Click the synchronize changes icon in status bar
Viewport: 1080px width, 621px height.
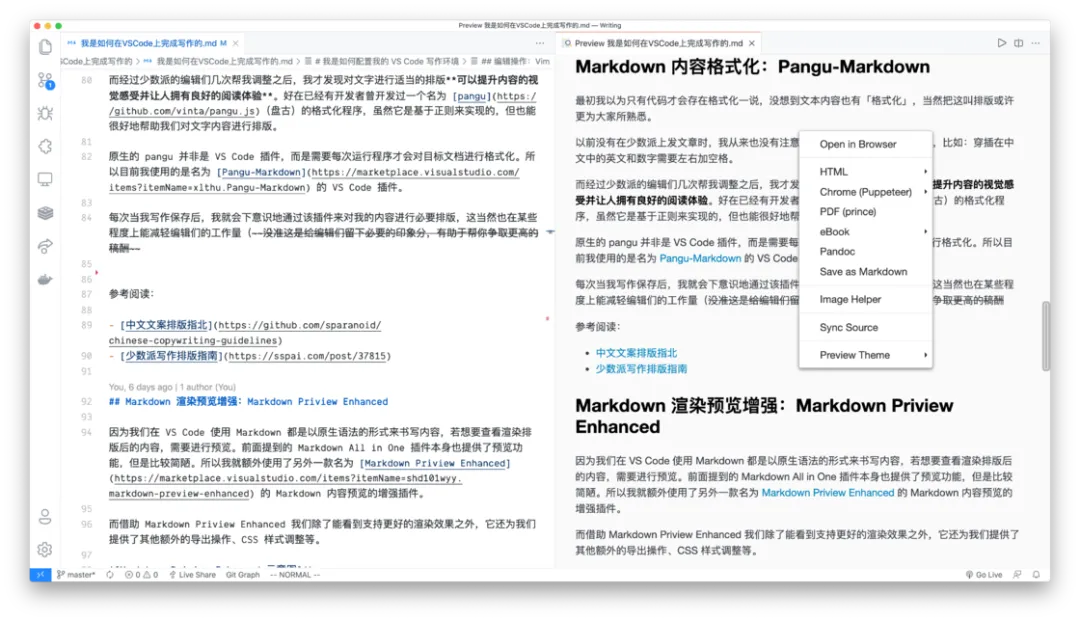pos(110,574)
